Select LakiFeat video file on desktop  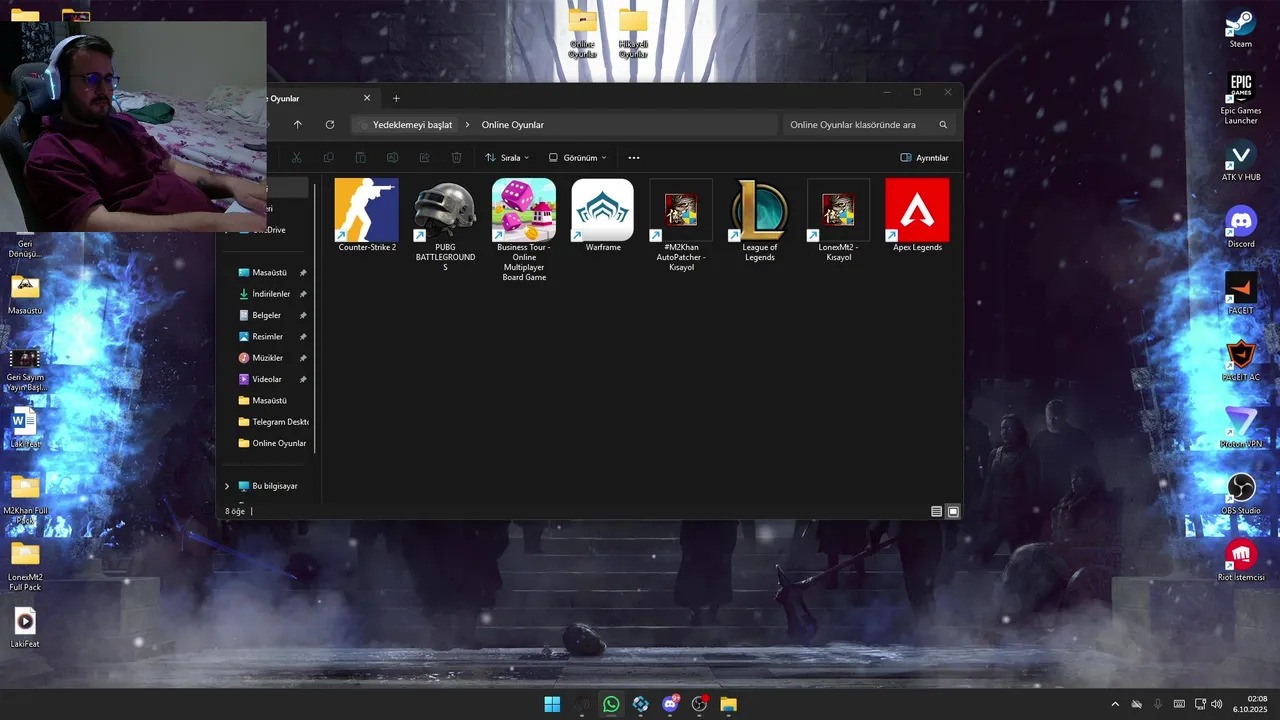[25, 628]
